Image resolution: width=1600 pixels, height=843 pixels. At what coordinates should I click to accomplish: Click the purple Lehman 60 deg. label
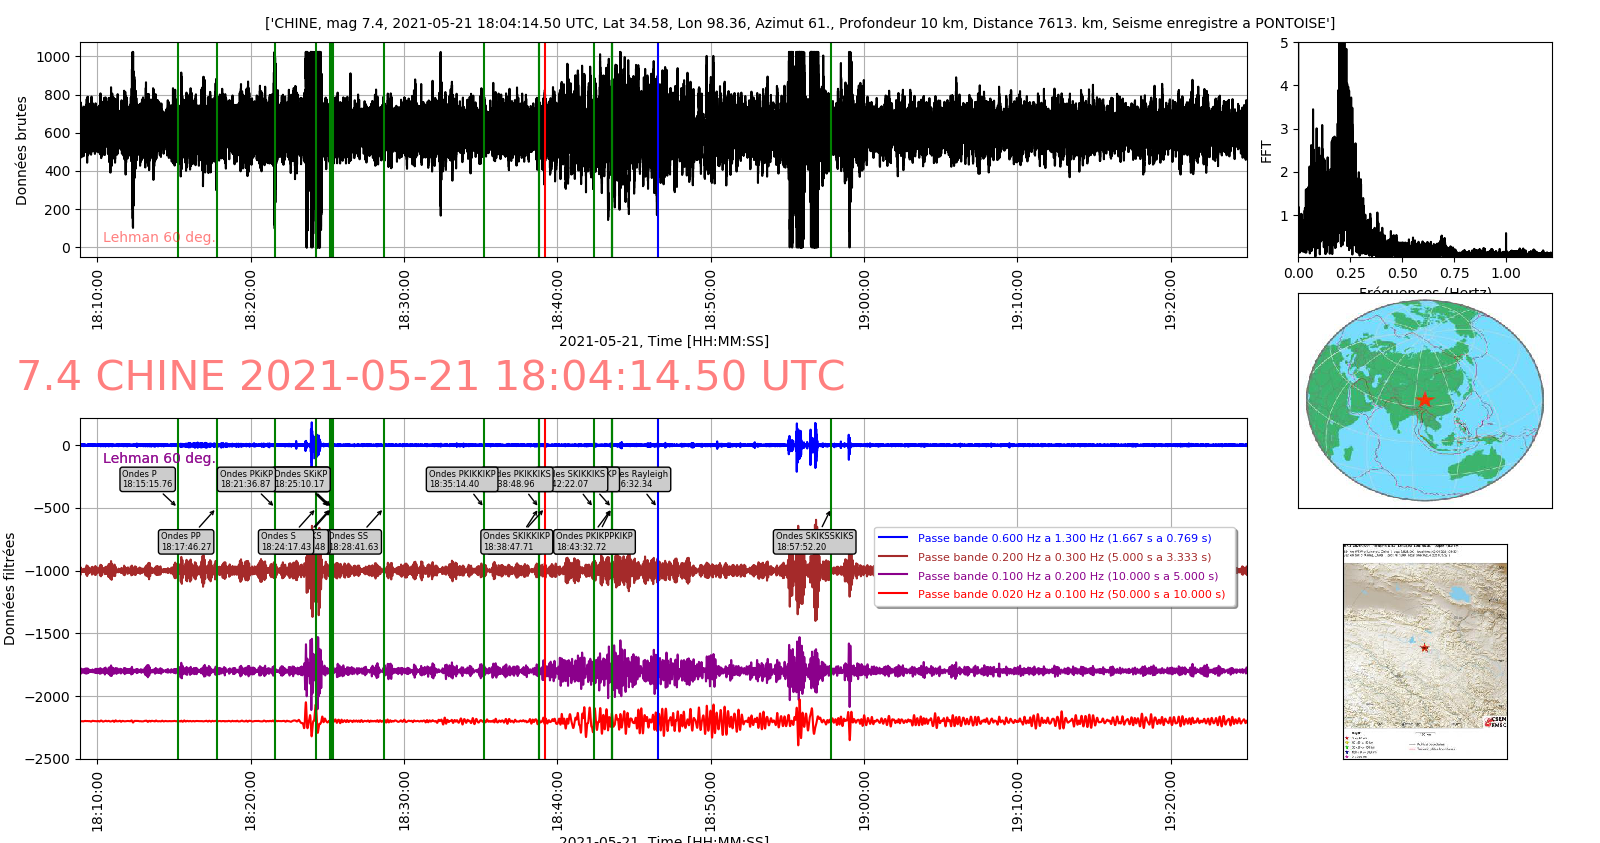(x=159, y=458)
